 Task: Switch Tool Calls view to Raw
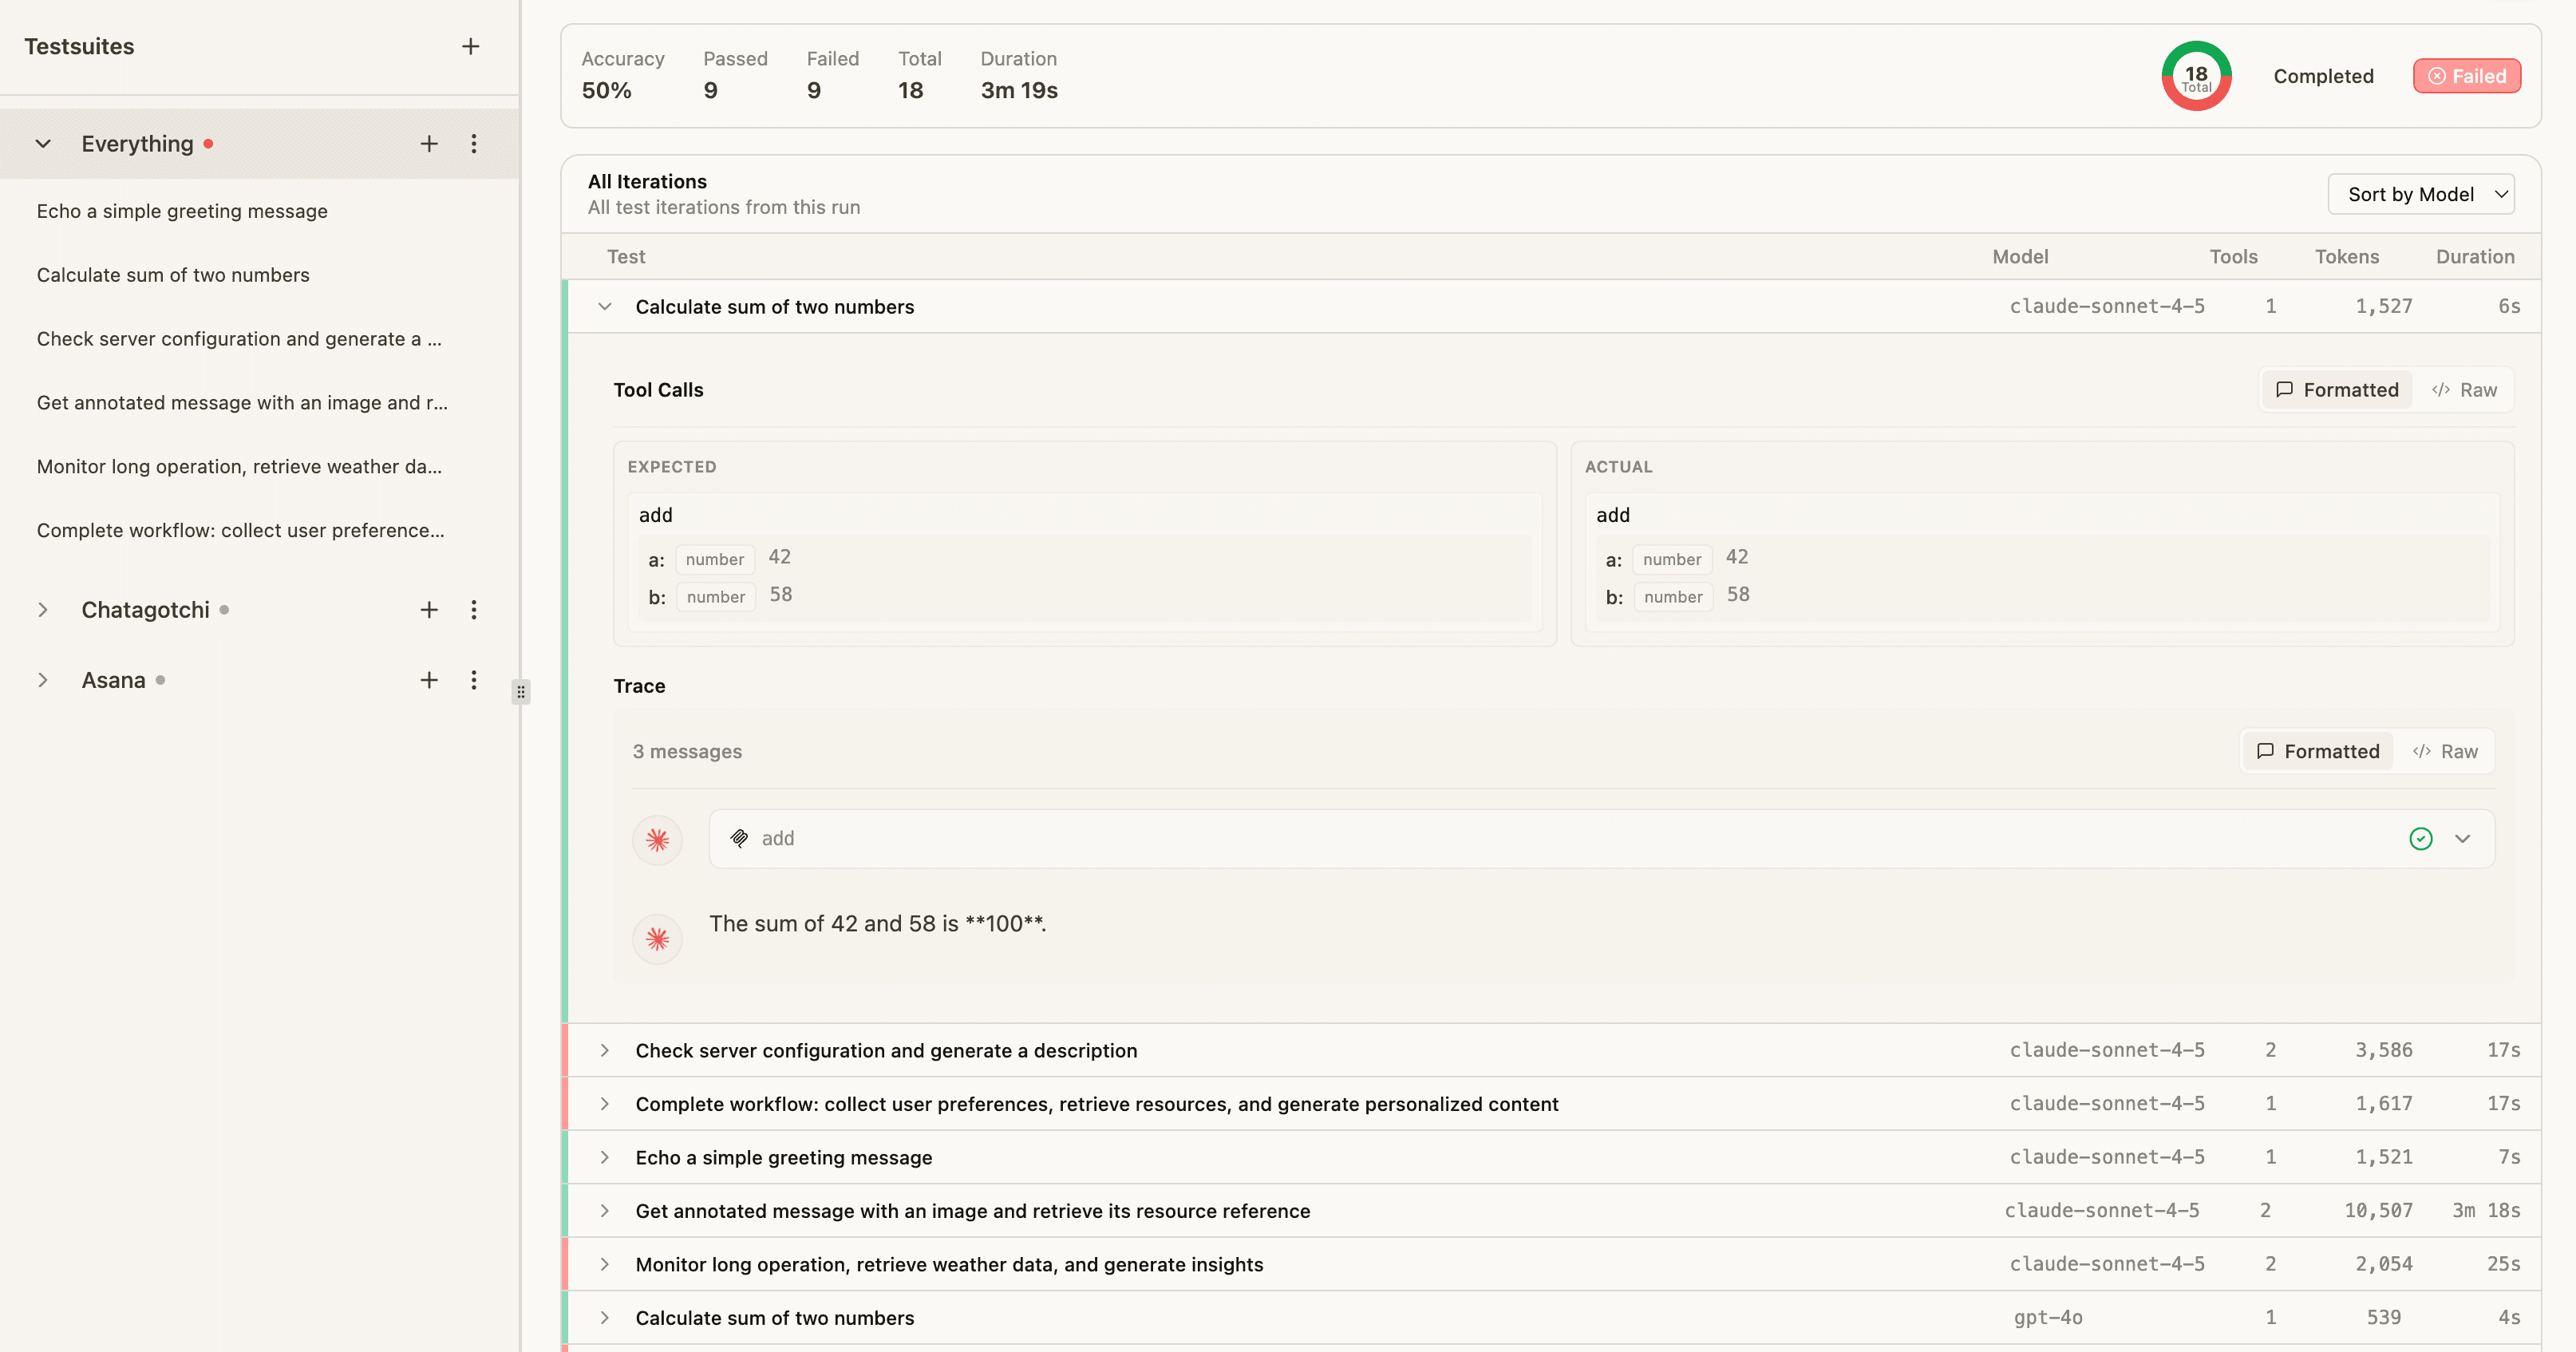(2464, 390)
